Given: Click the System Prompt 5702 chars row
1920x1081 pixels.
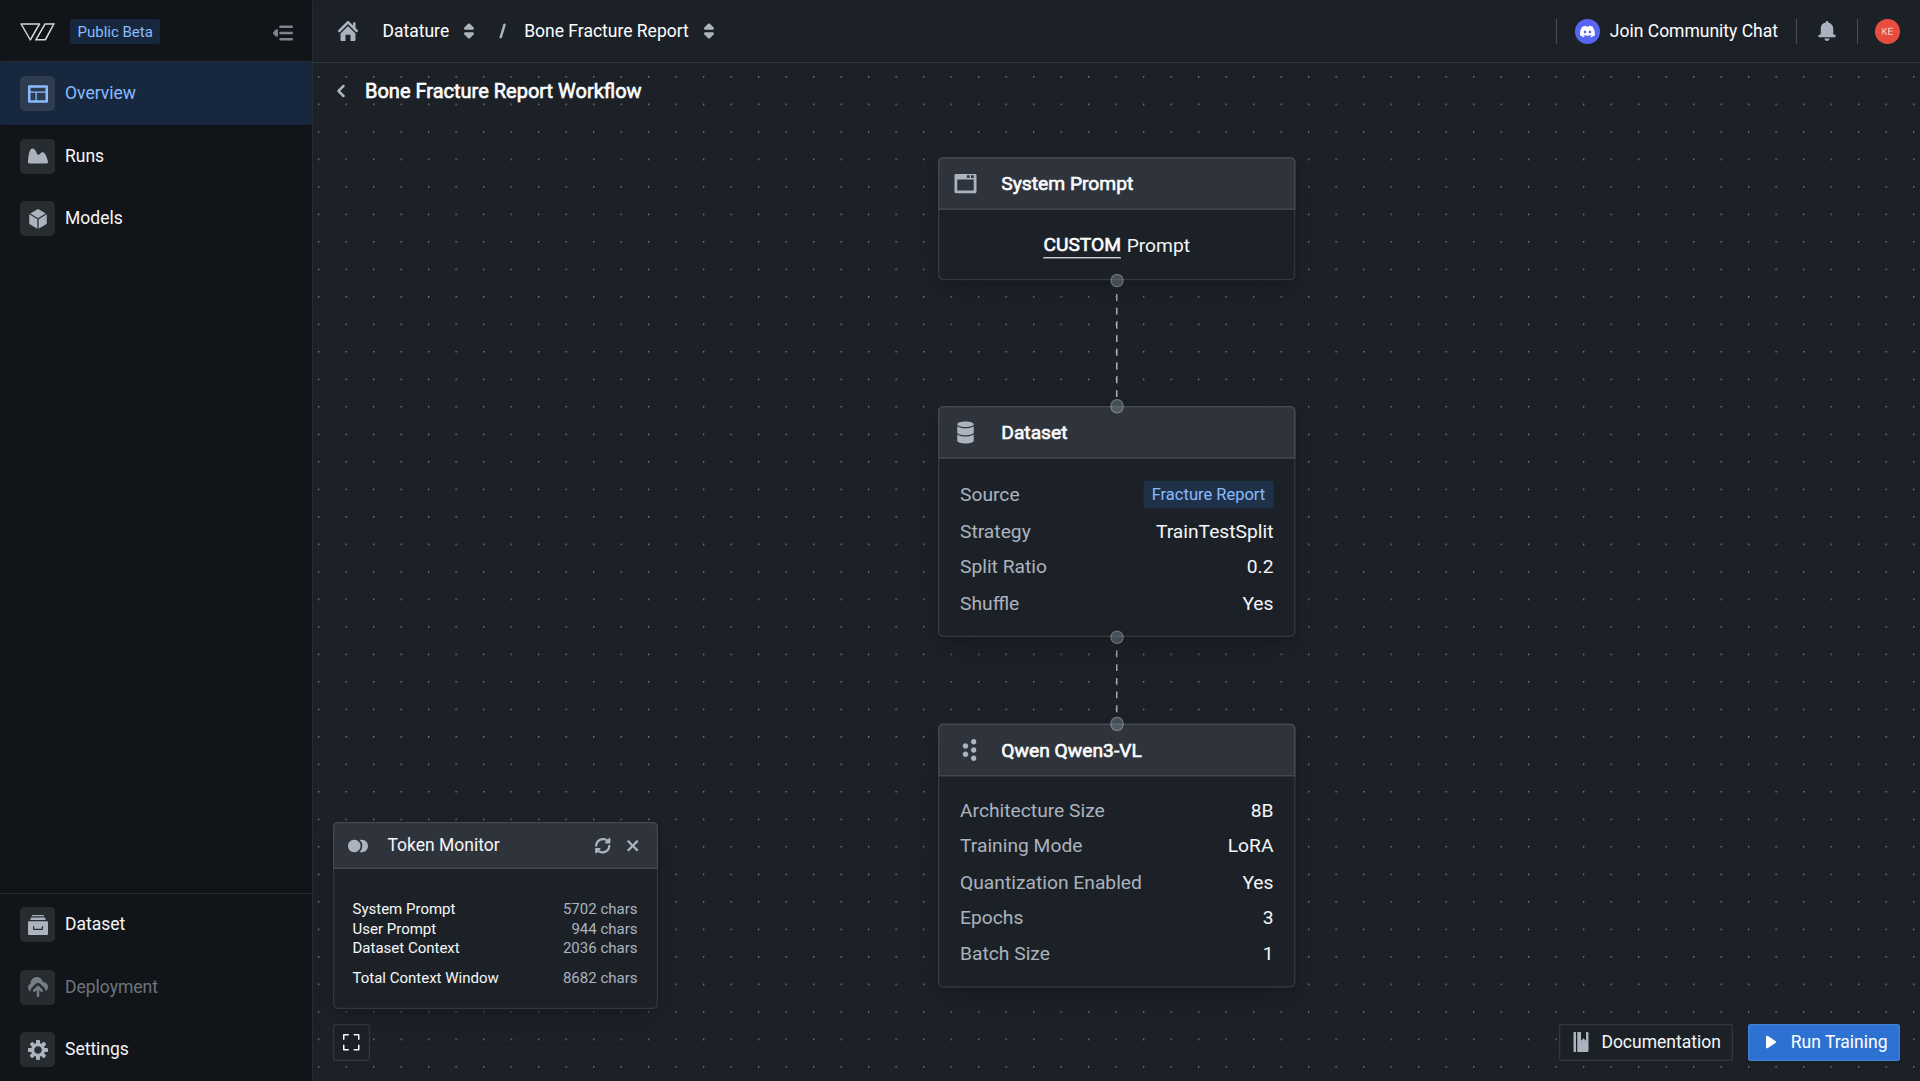Looking at the screenshot, I should coord(494,909).
